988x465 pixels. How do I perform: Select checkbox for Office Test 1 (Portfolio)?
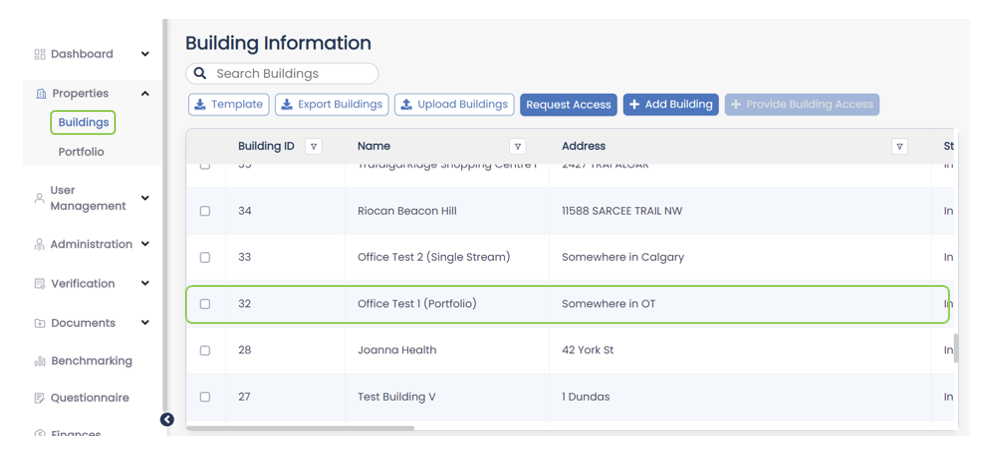pos(205,304)
